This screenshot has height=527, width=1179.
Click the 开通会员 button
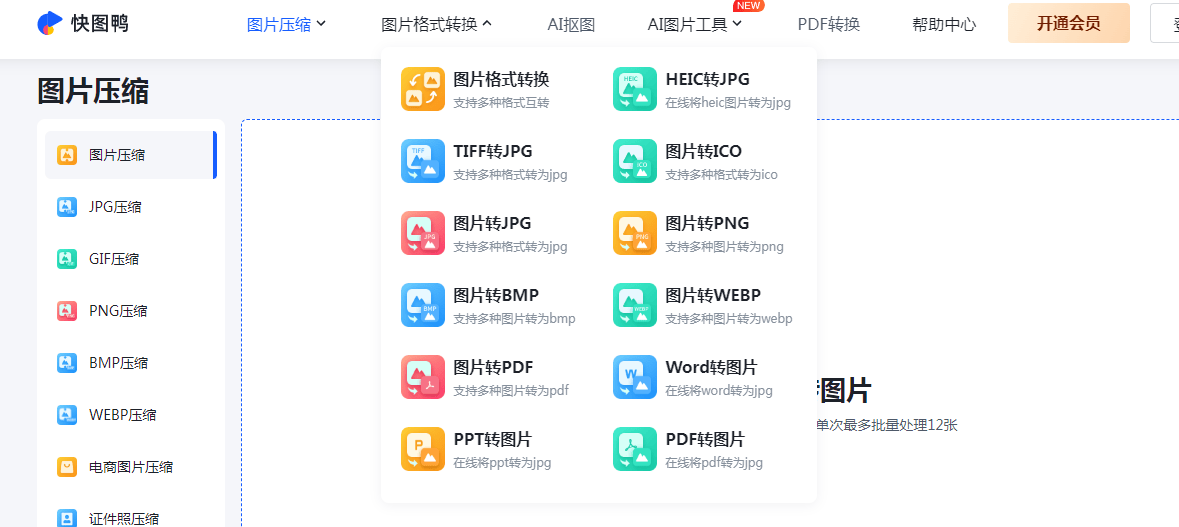tap(1068, 23)
